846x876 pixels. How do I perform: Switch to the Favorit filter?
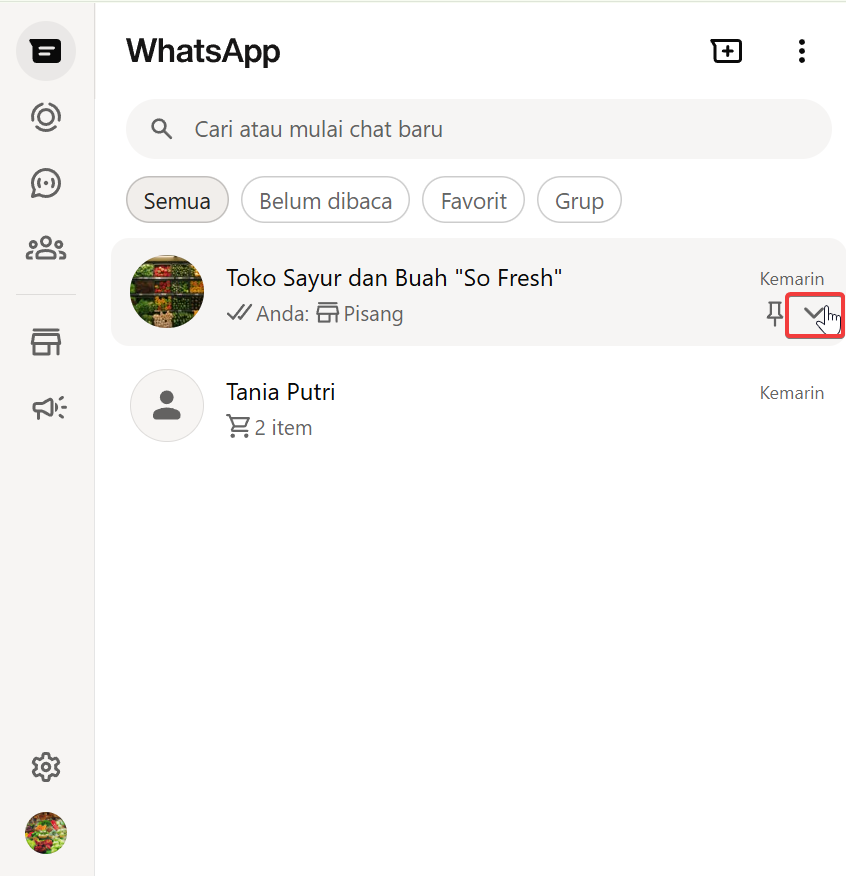point(473,201)
